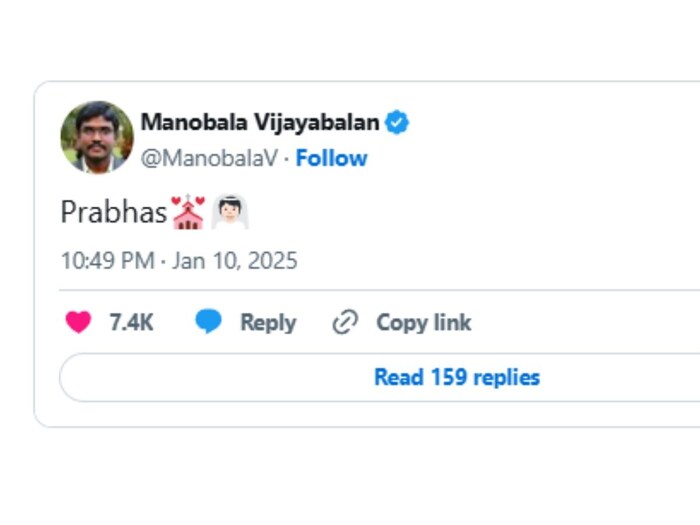Click empty space right of the emojis
Image resolution: width=700 pixels, height=525 pixels.
tap(450, 212)
